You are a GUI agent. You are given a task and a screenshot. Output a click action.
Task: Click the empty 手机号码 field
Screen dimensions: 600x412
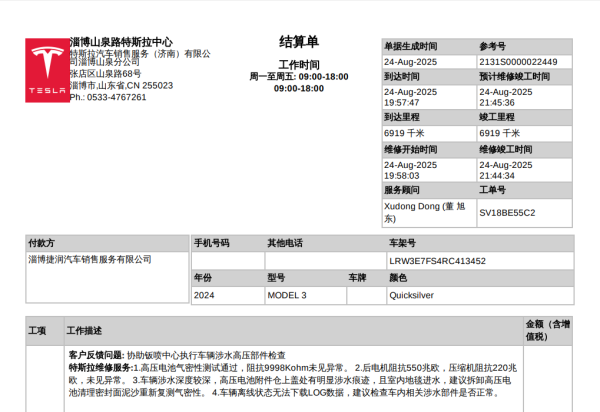click(x=226, y=261)
